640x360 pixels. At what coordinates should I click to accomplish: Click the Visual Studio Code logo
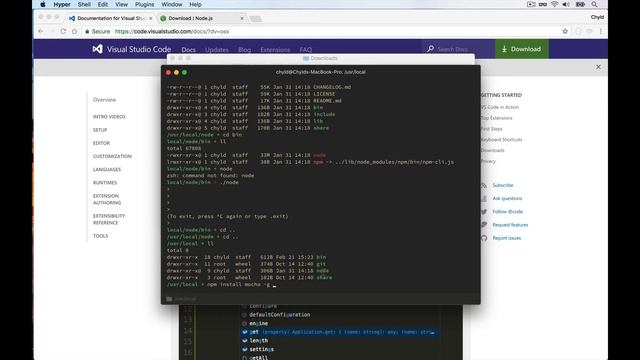131,49
